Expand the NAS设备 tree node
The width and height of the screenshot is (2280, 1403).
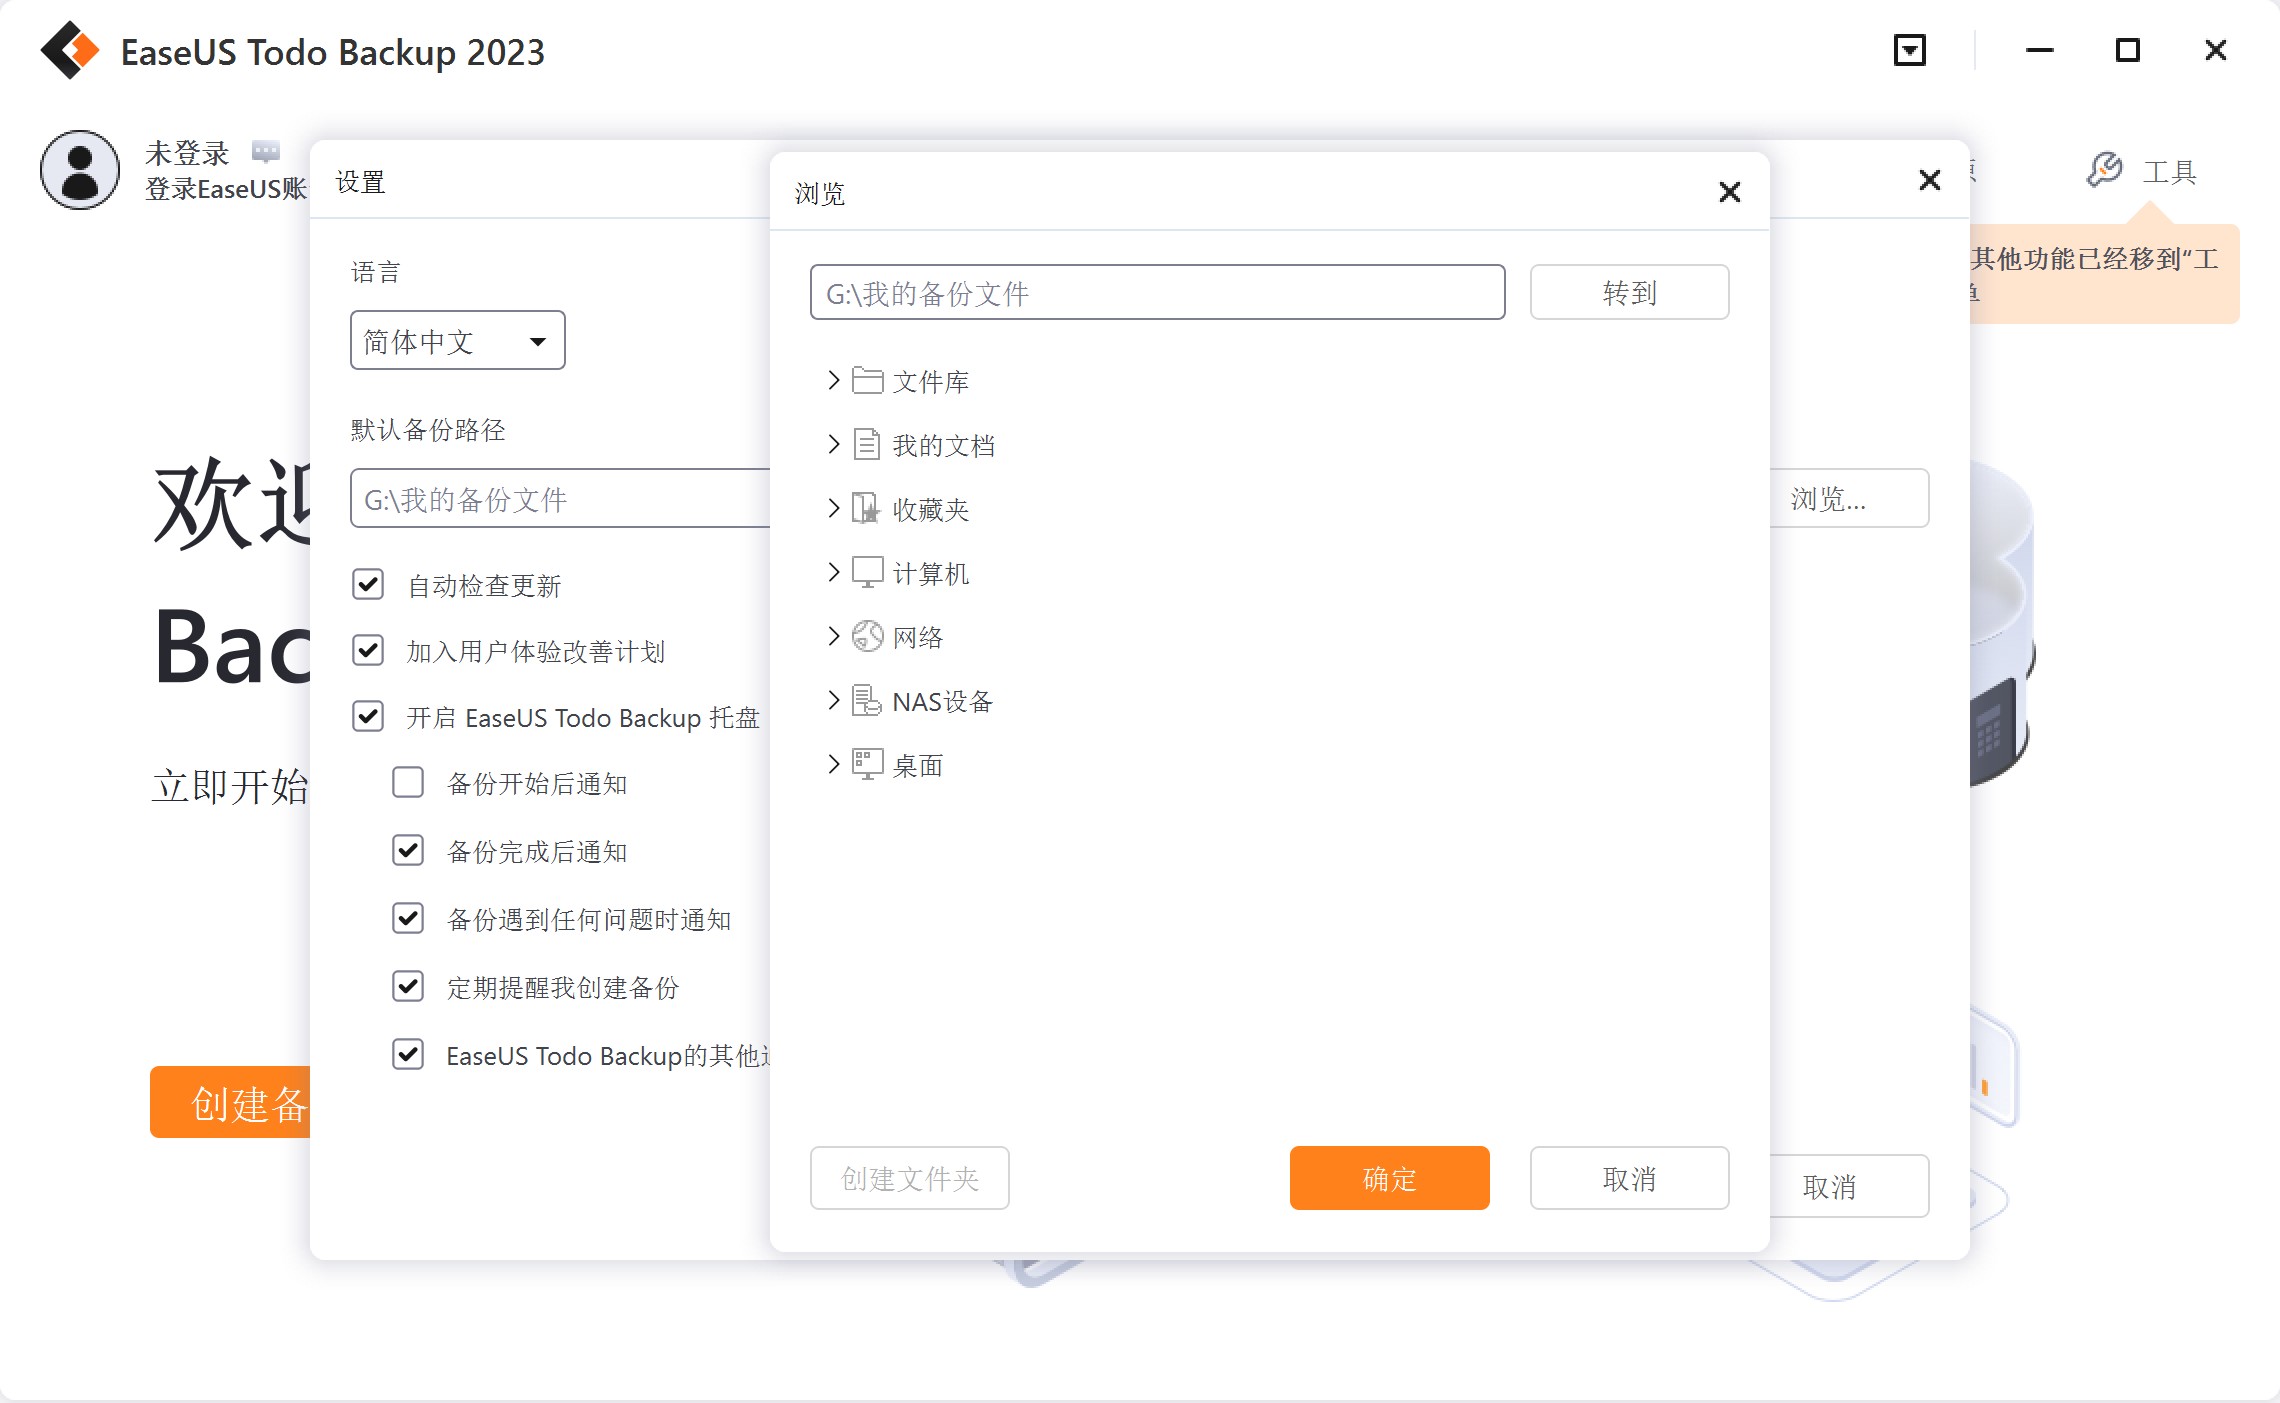[833, 700]
